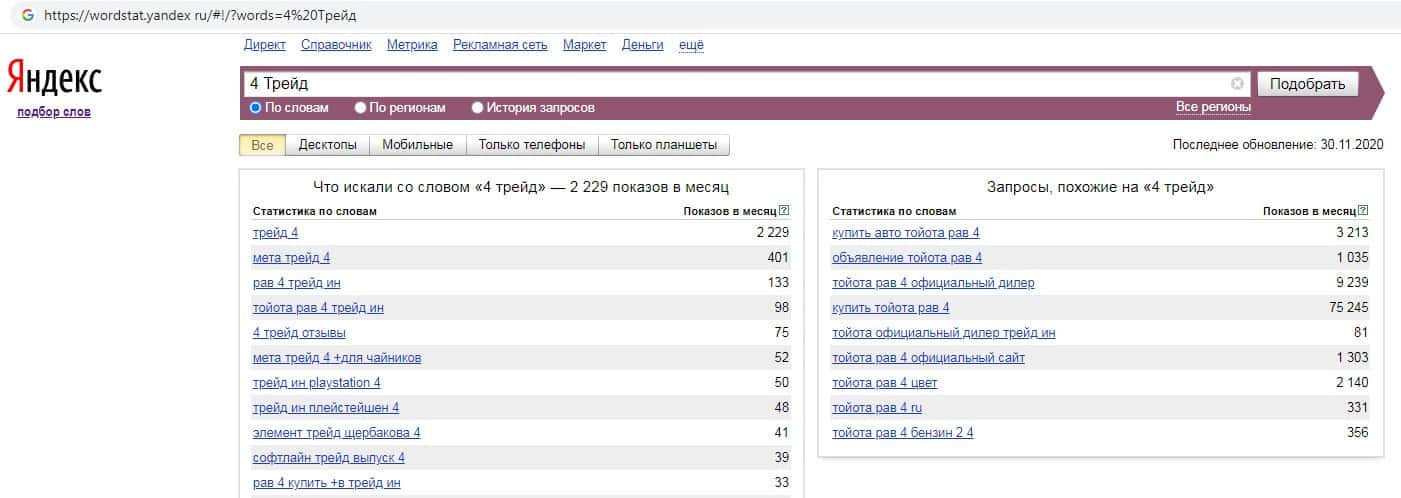Click the Google site icon in address bar

click(x=27, y=16)
